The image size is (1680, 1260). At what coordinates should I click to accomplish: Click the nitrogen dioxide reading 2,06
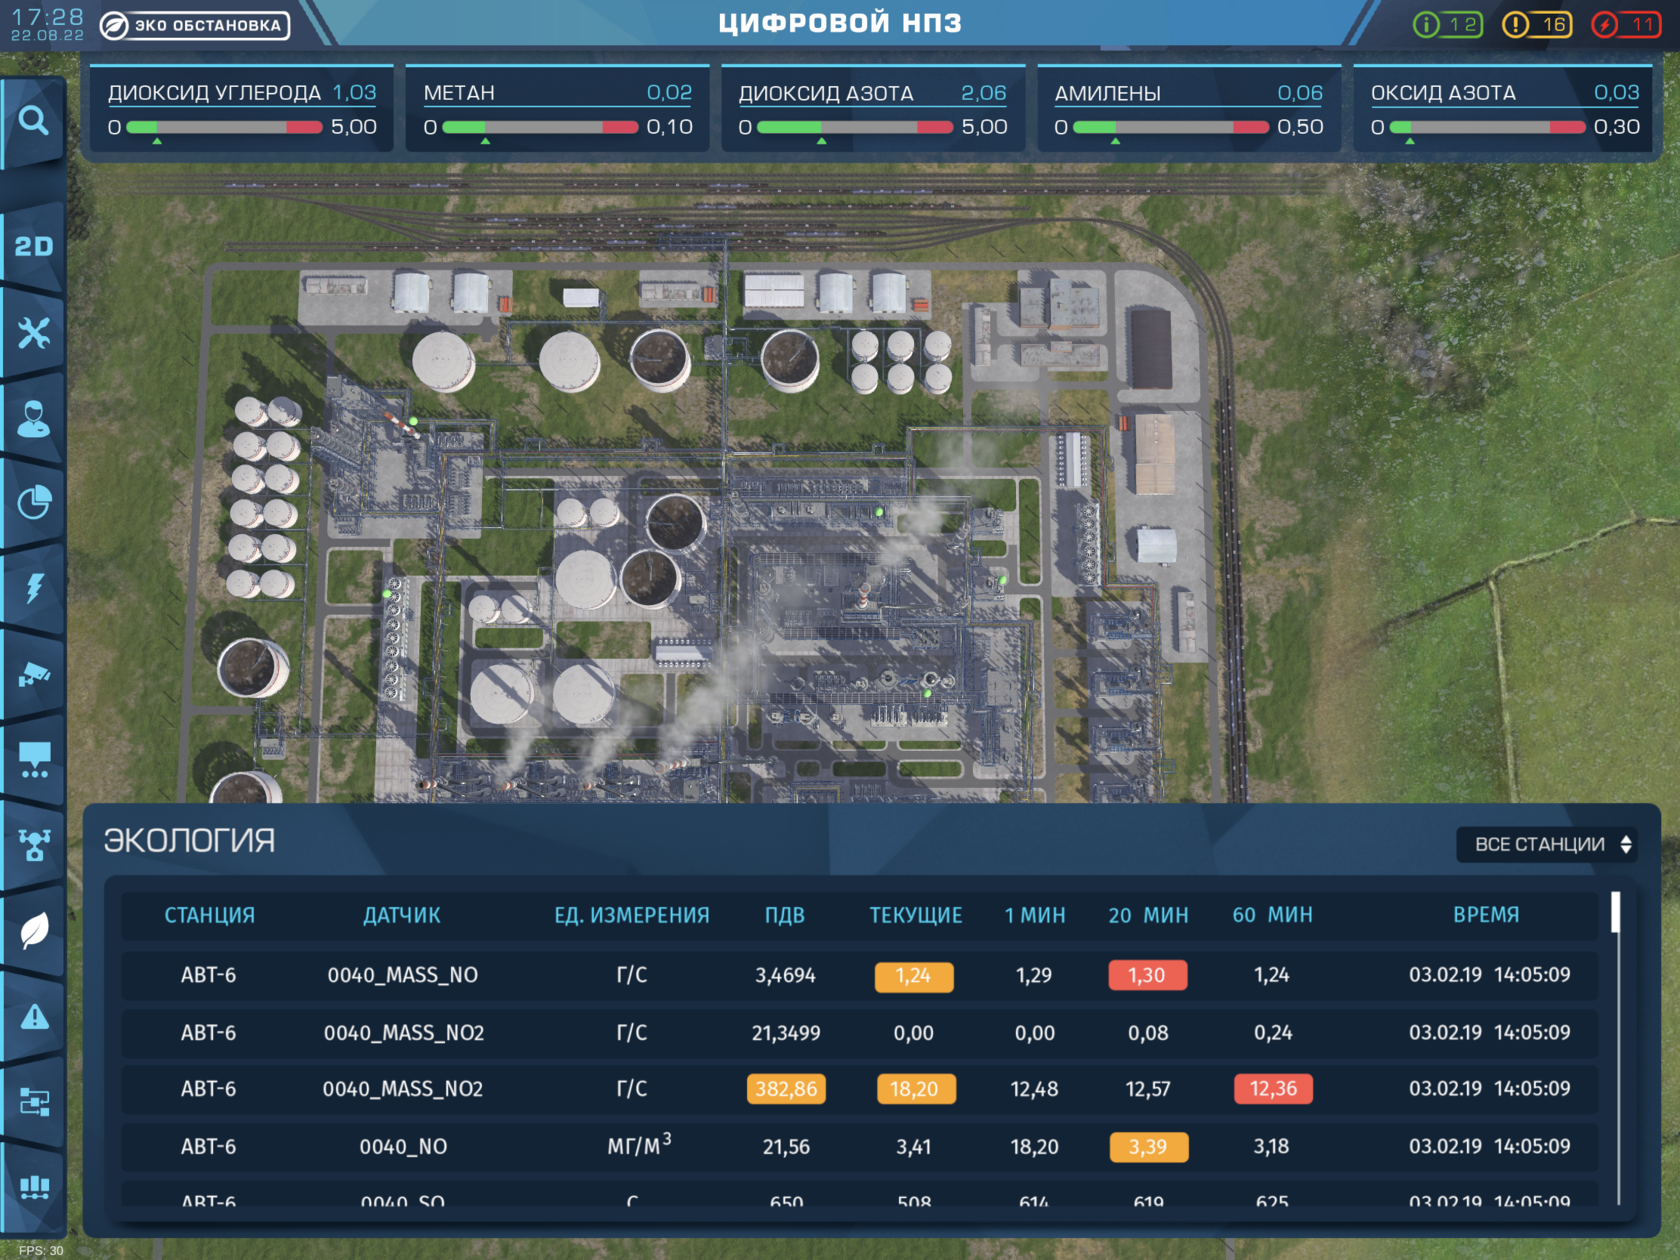(984, 93)
